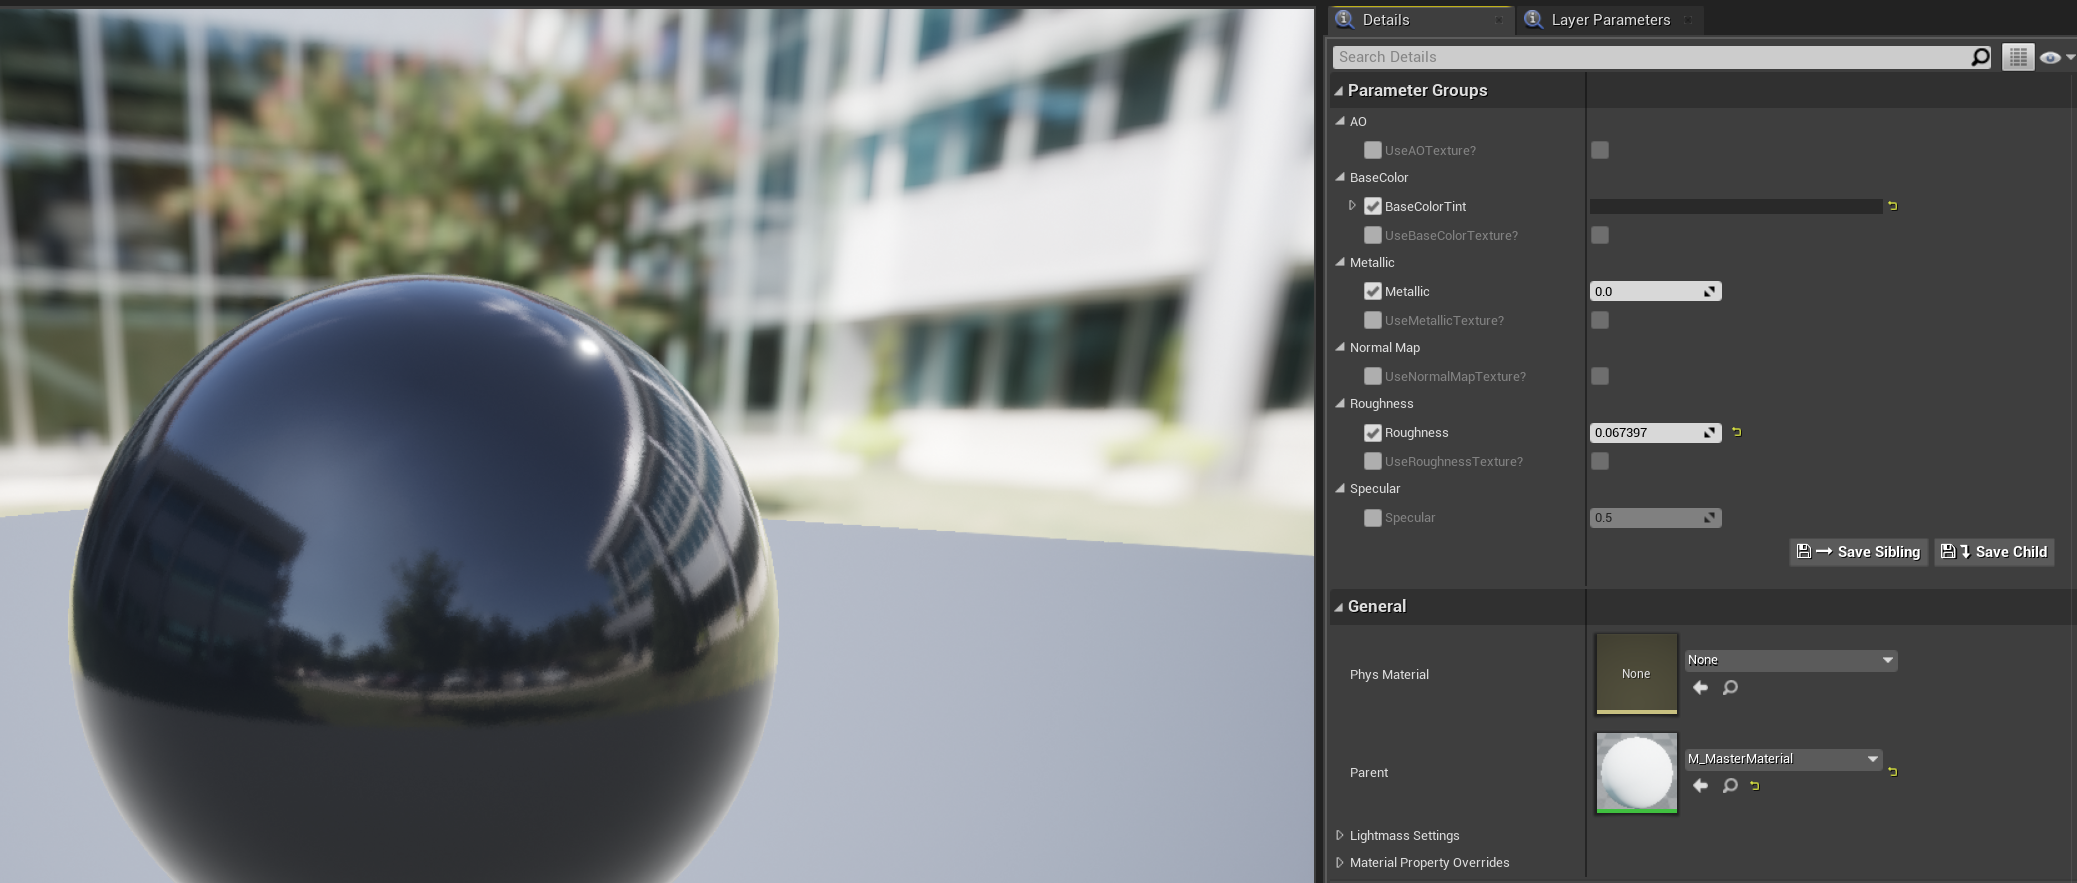Click the Specular value field 0.5
The height and width of the screenshot is (883, 2077).
coord(1655,517)
